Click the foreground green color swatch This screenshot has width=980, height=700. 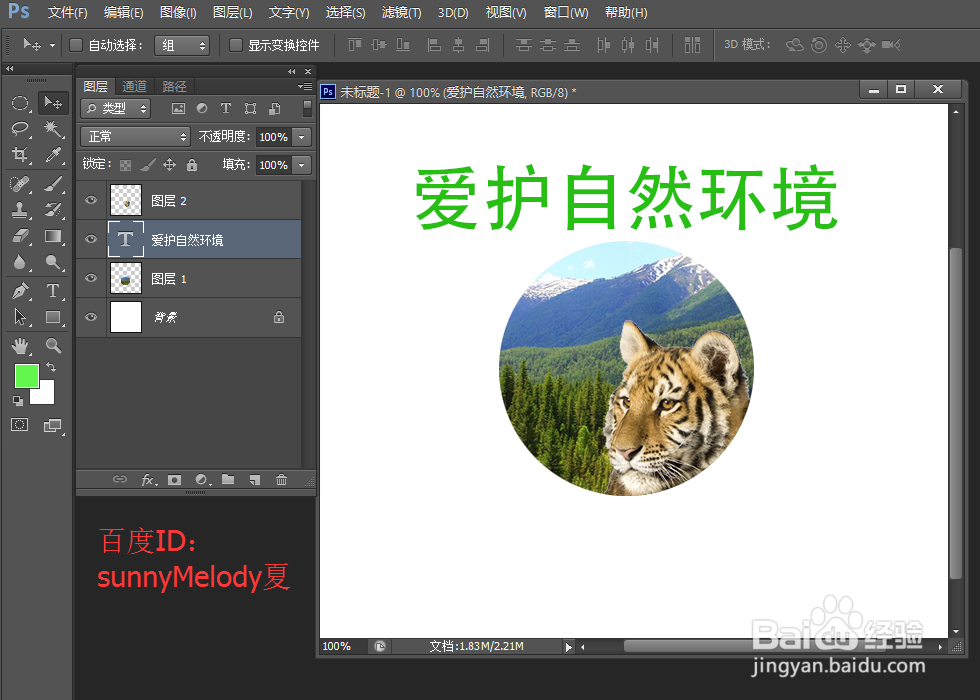click(x=26, y=376)
